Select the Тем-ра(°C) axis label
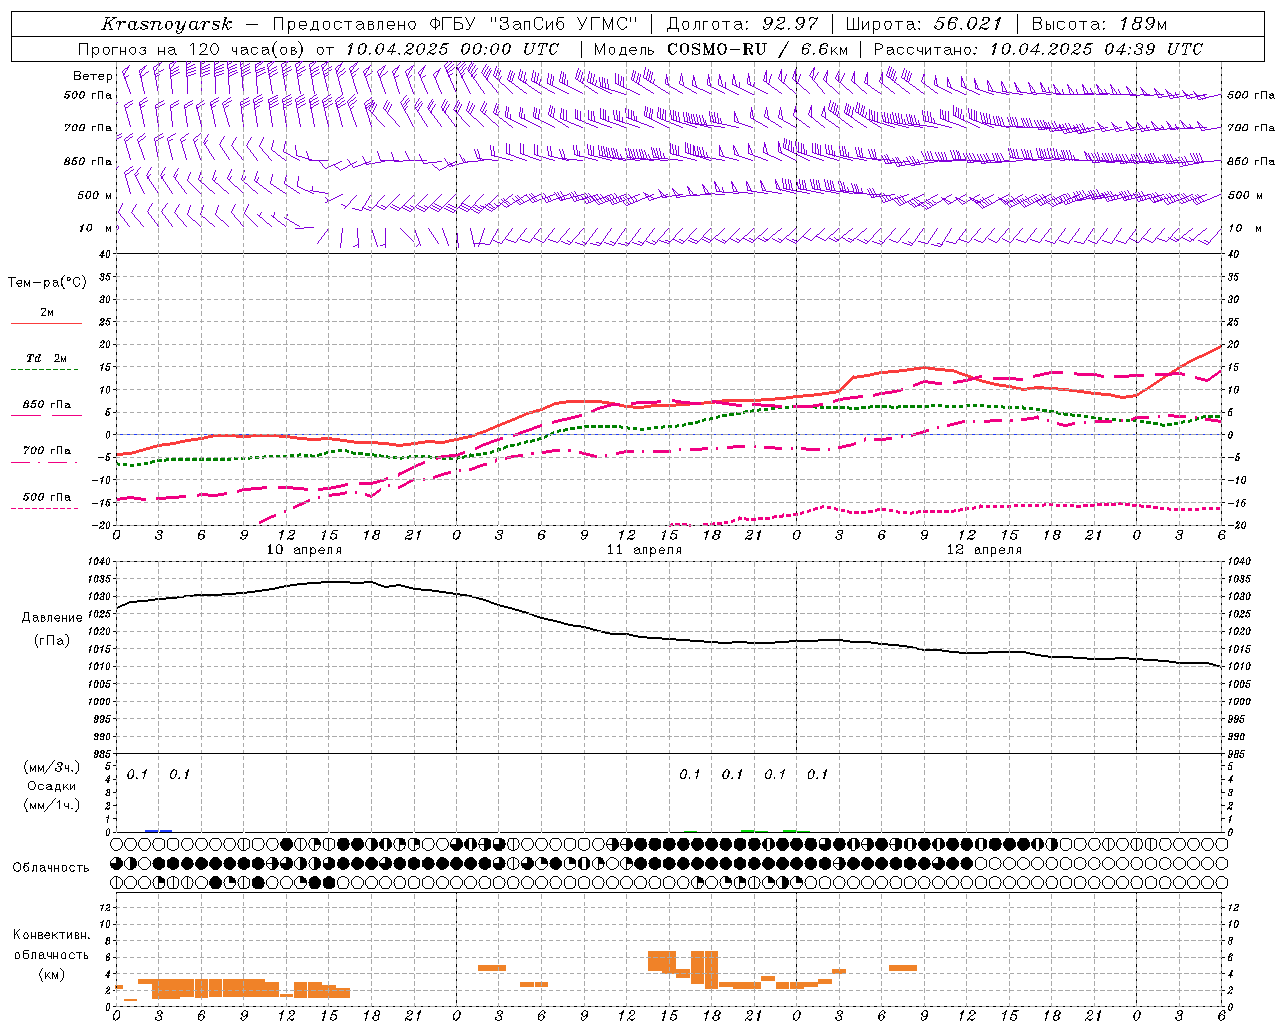1280x1024 pixels. coord(47,283)
